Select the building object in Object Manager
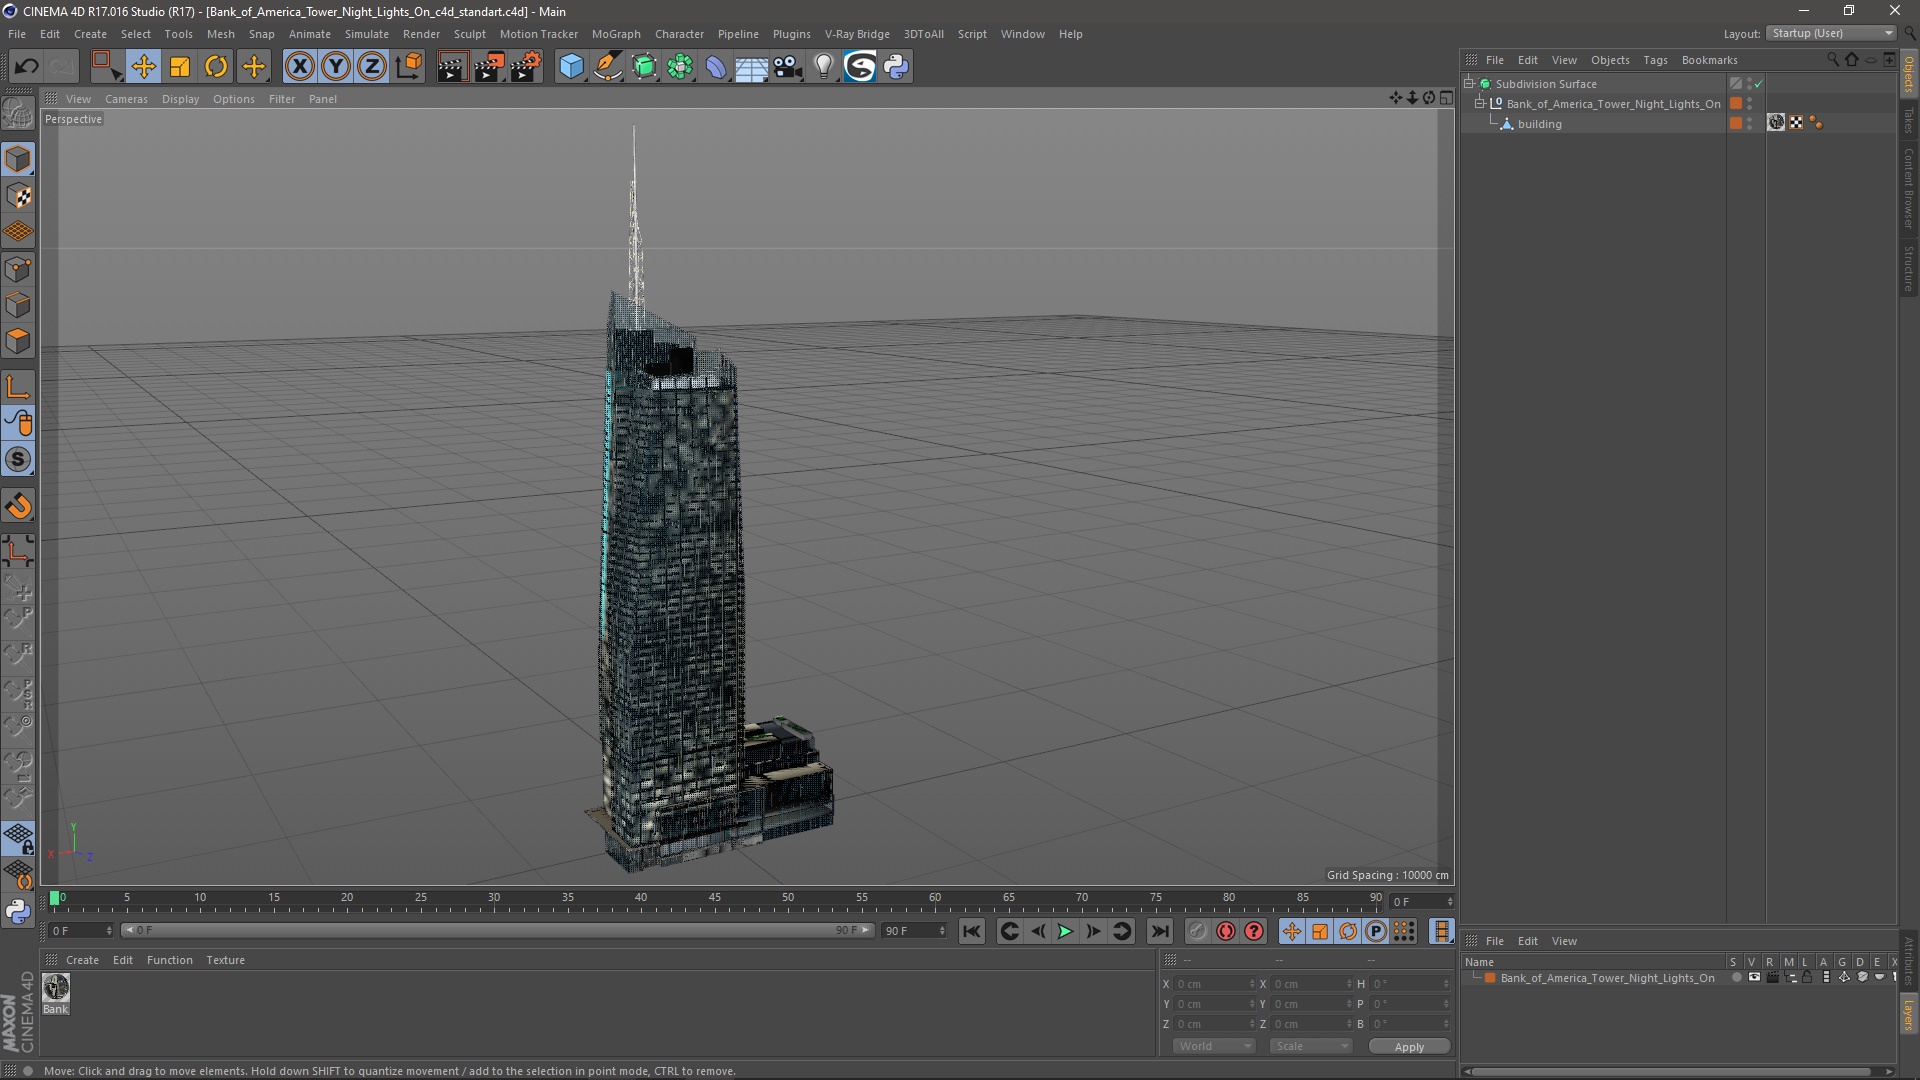 pyautogui.click(x=1539, y=124)
